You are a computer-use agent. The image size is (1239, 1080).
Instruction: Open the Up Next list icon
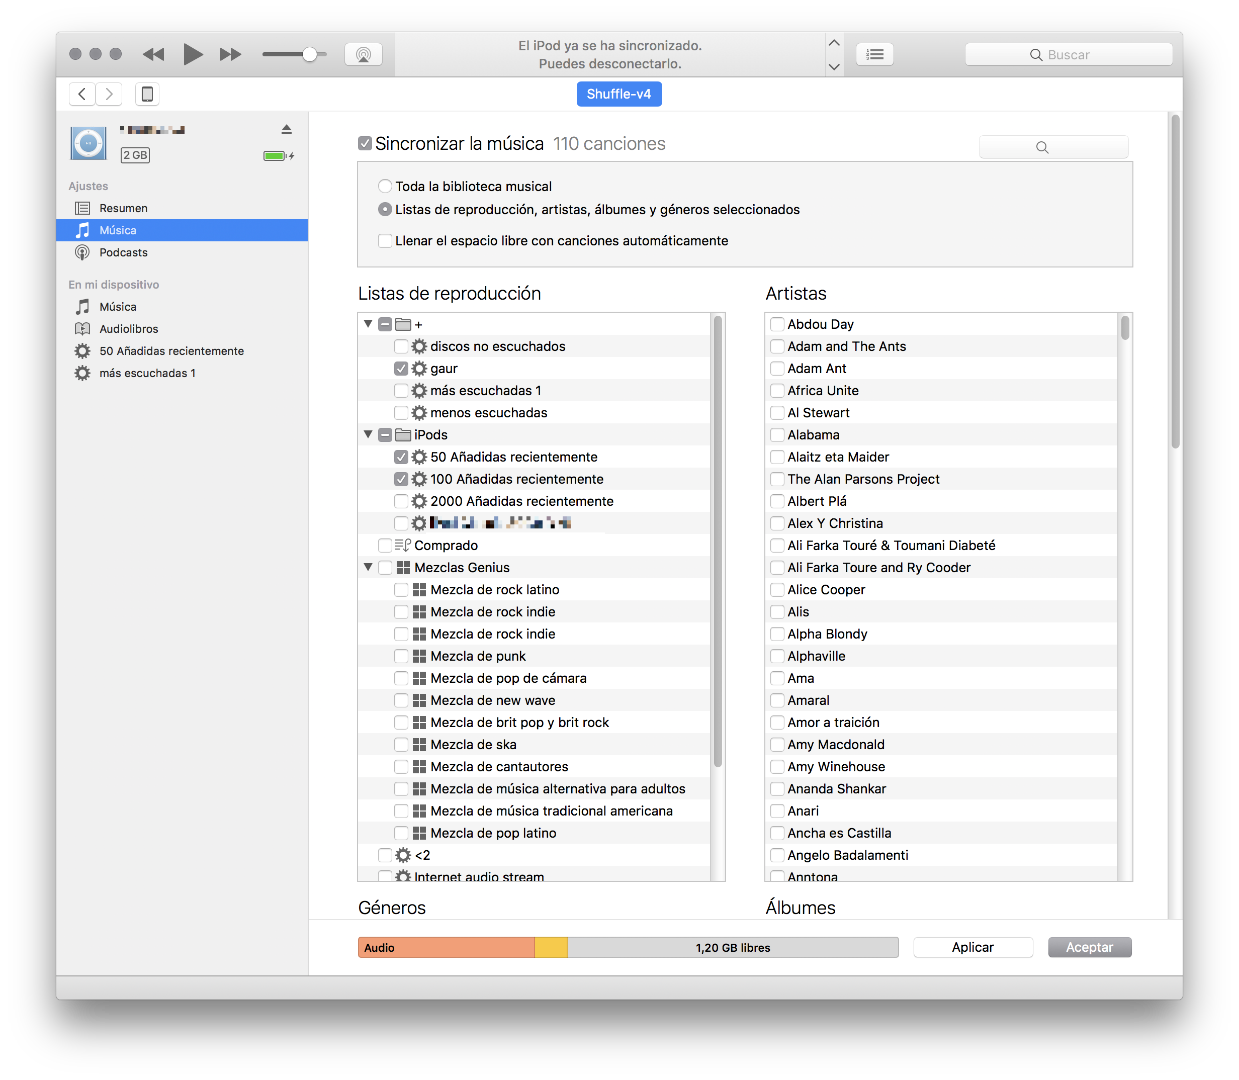click(875, 54)
